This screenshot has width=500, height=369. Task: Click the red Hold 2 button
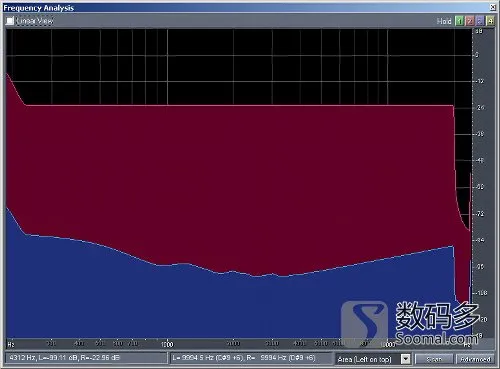469,21
